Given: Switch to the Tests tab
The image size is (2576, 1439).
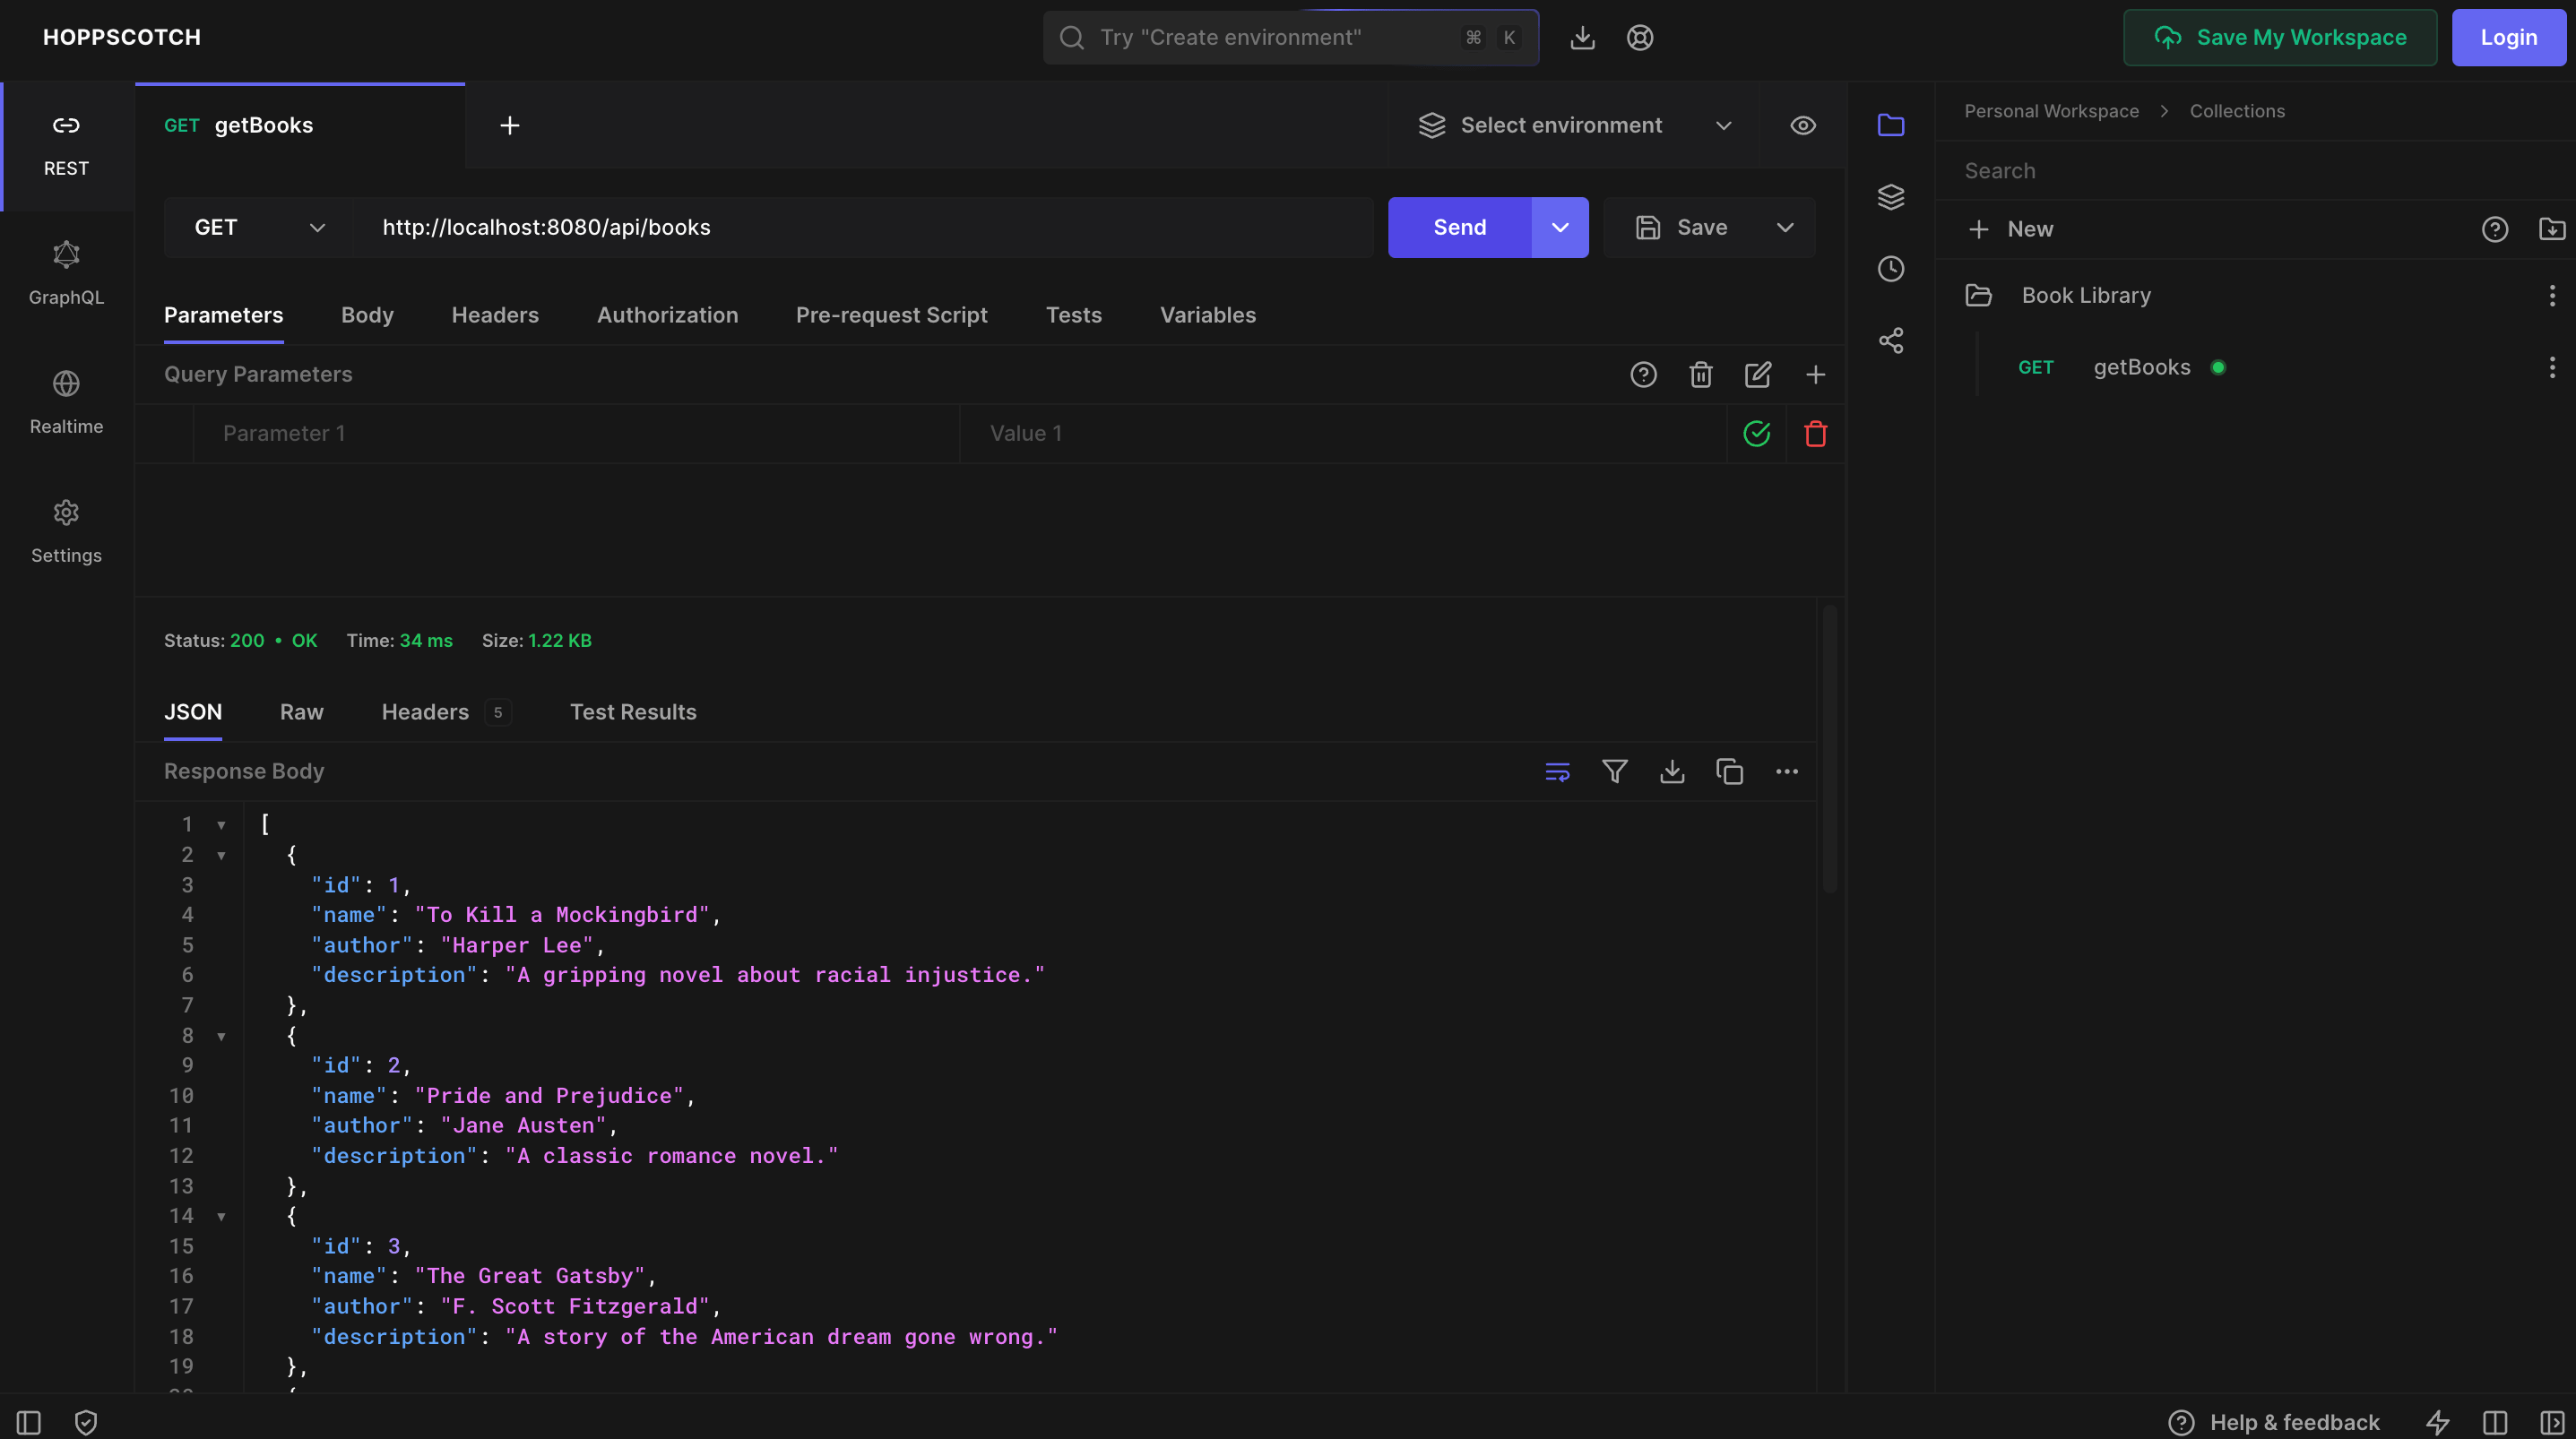Looking at the screenshot, I should 1074,315.
